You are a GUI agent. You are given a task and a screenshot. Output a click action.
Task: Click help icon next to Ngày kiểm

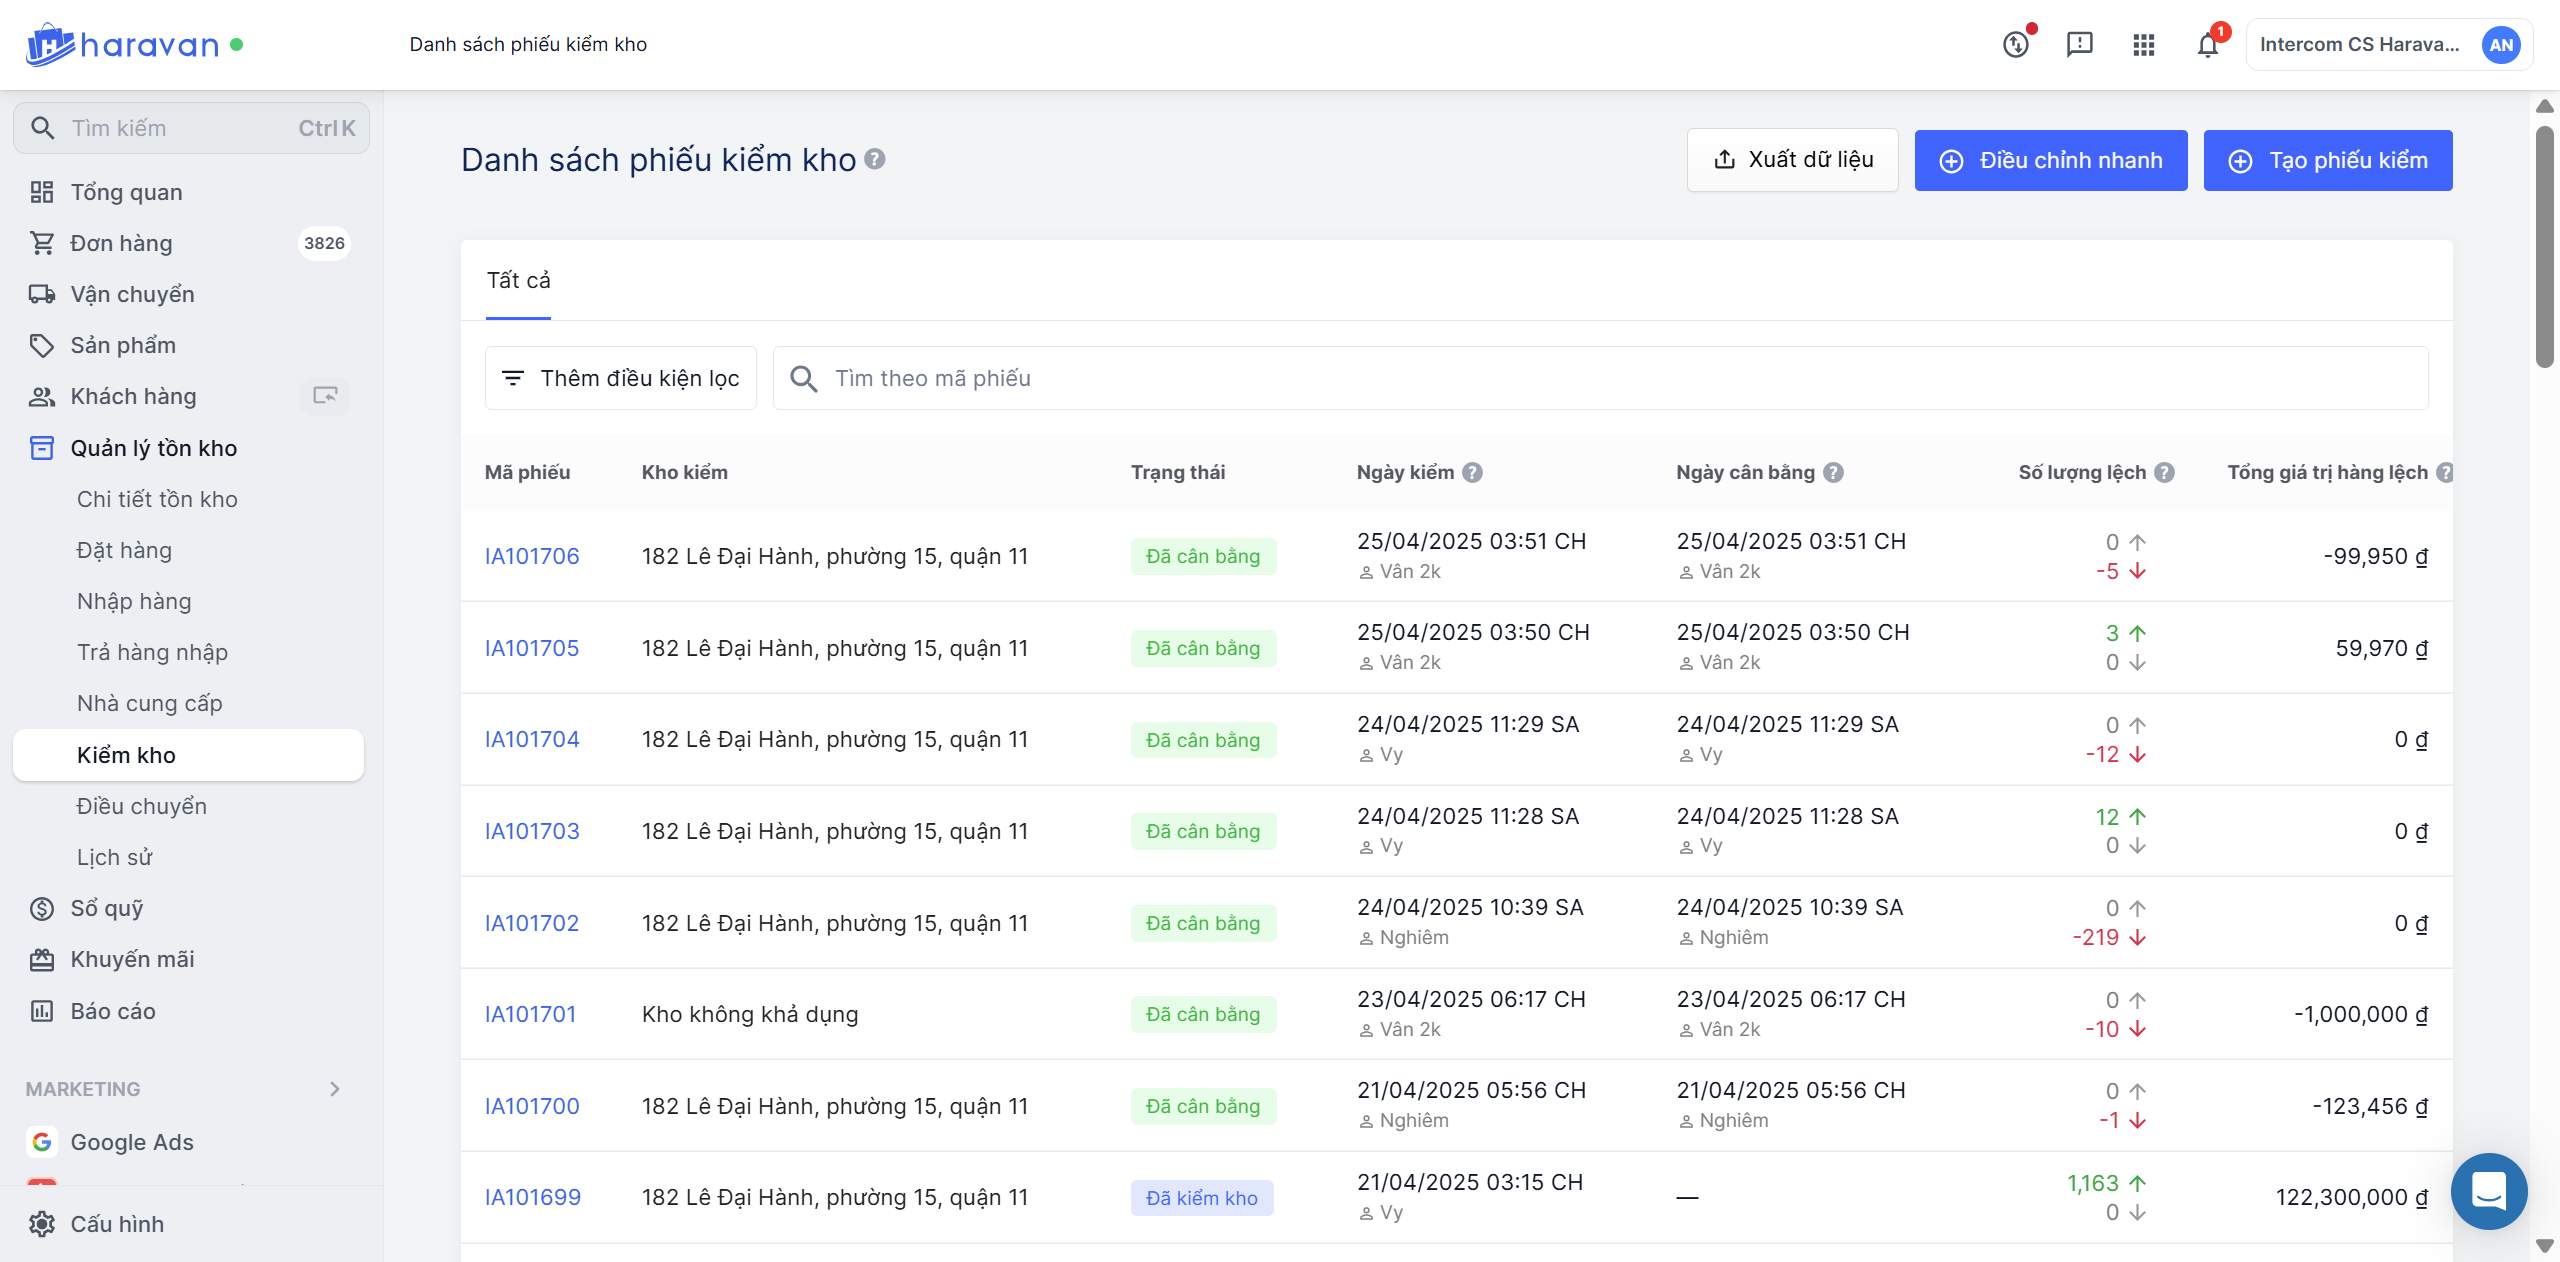1472,473
